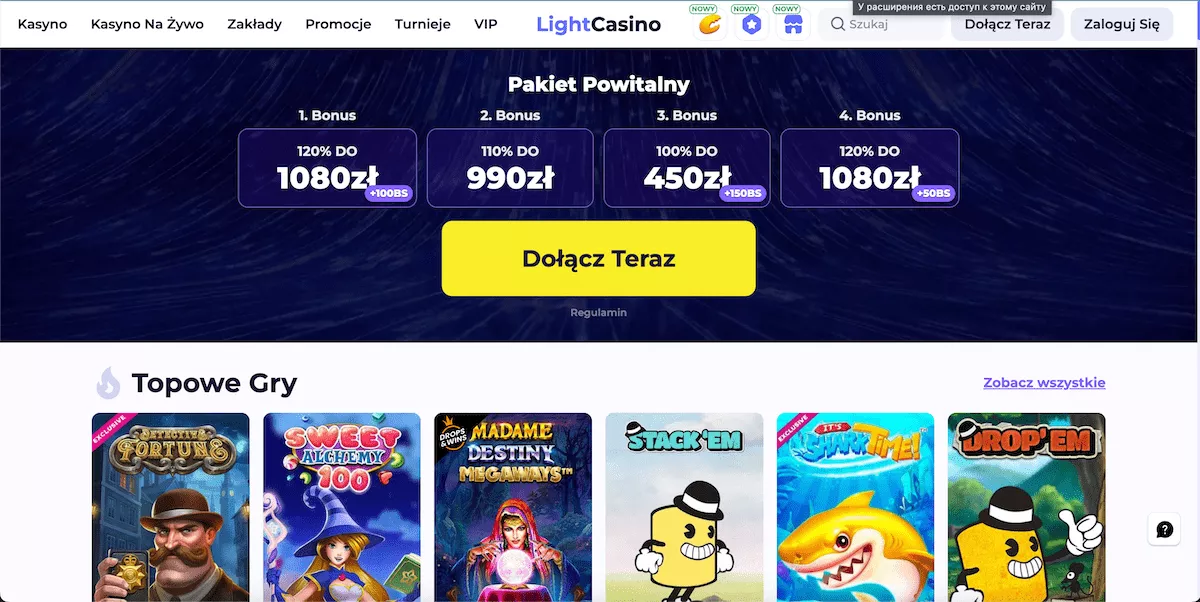This screenshot has height=602, width=1200.
Task: Click the flame icon beside Topowe Gry
Action: tap(107, 383)
